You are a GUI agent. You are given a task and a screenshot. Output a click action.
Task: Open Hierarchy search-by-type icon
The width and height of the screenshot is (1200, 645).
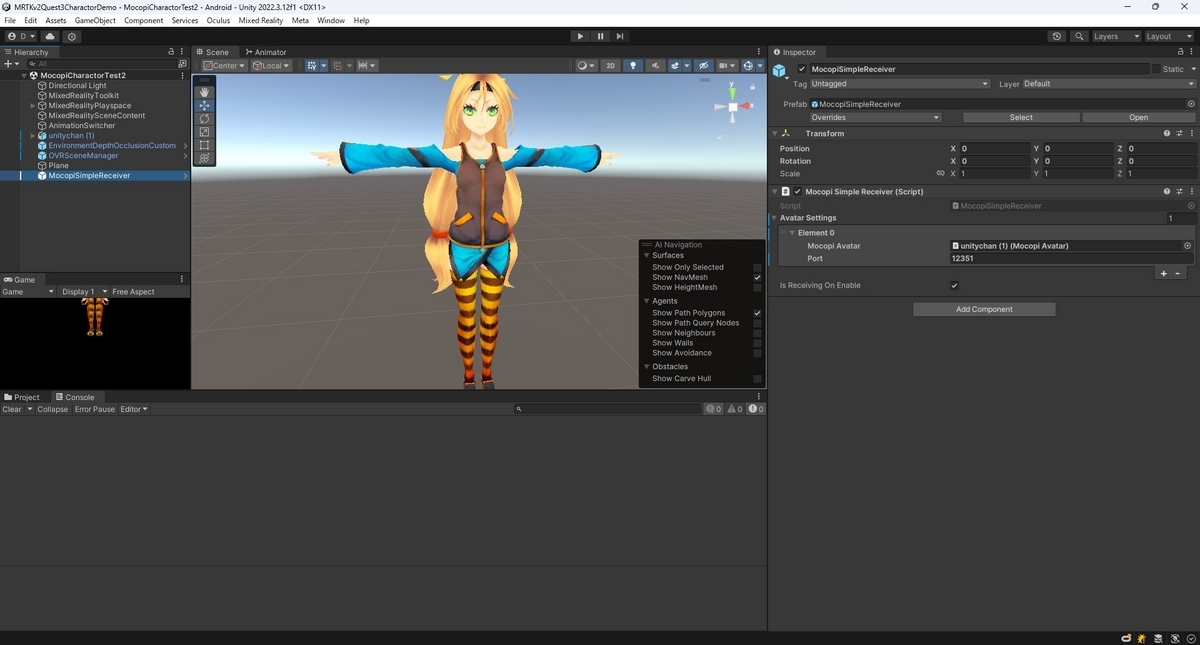click(182, 63)
